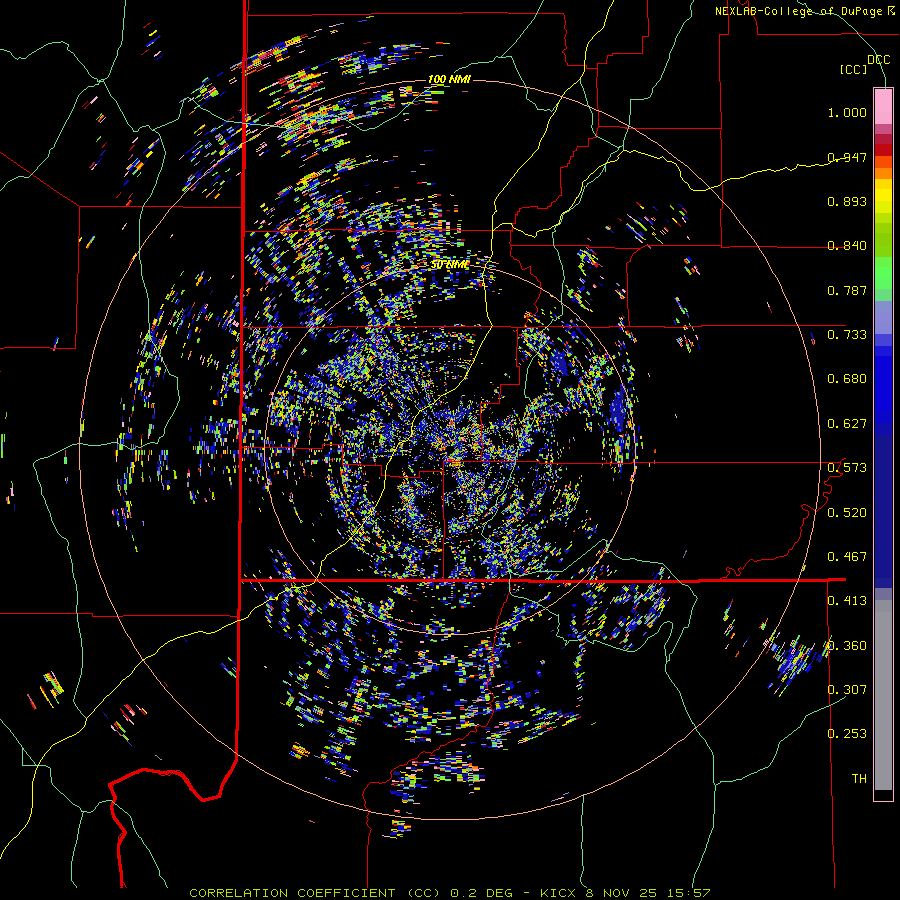Click the 0.307 color scale label
Screen dimensions: 900x900
pyautogui.click(x=847, y=690)
